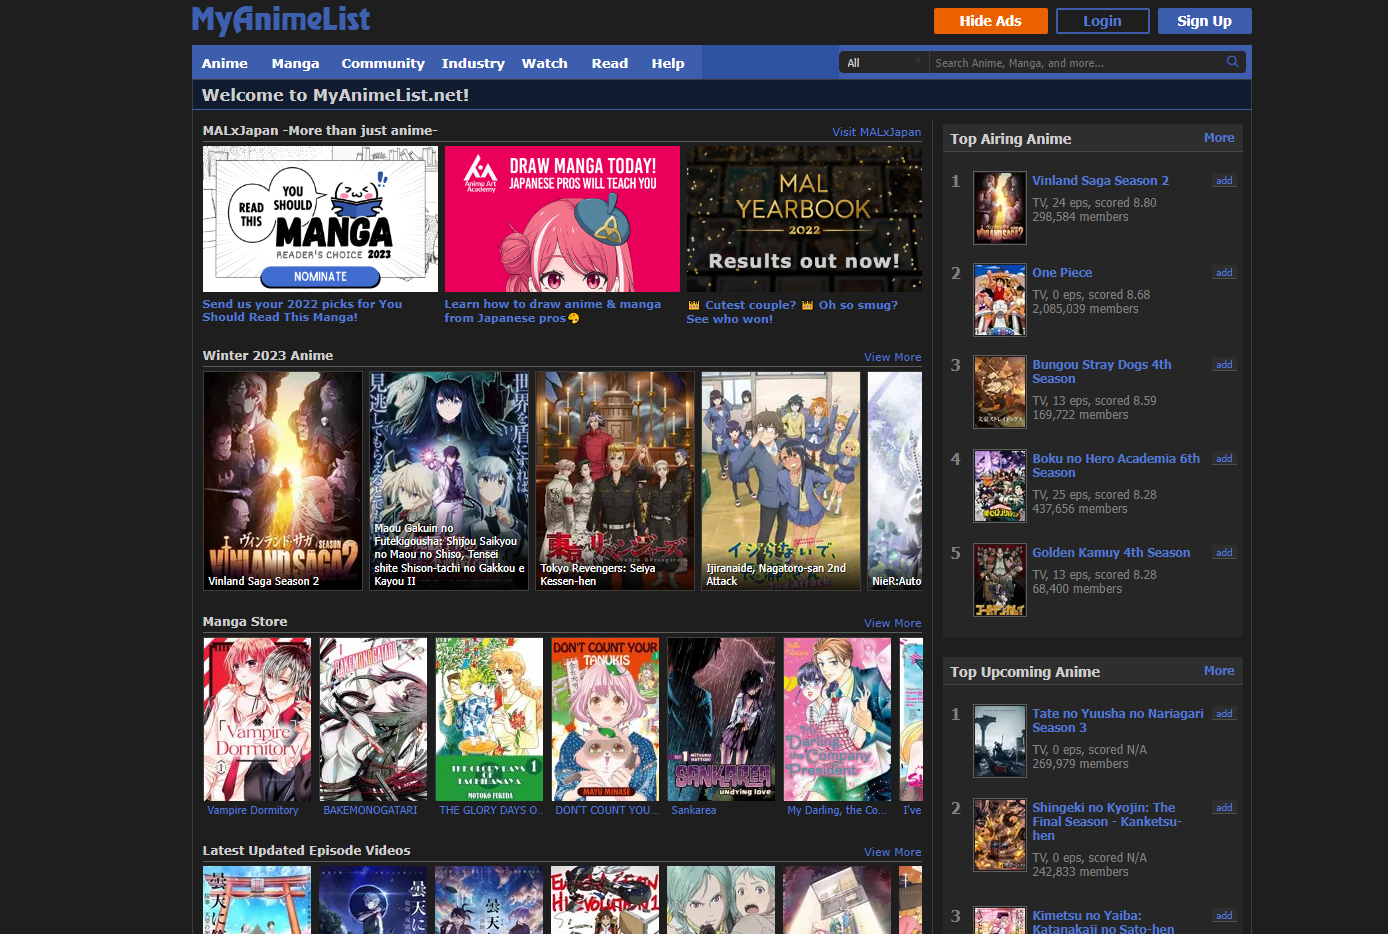
Task: Click the You Should Read This Manga banner
Action: 320,219
